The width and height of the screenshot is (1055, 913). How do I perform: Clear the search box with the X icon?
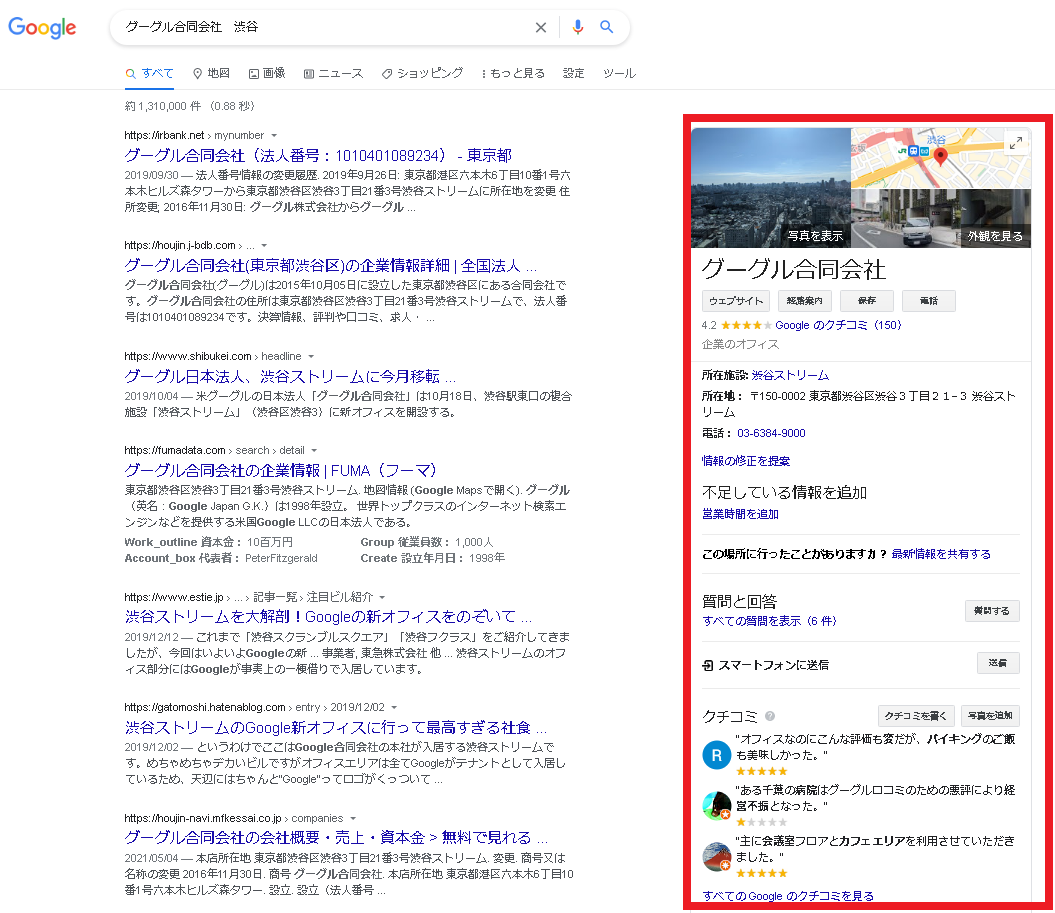point(540,28)
